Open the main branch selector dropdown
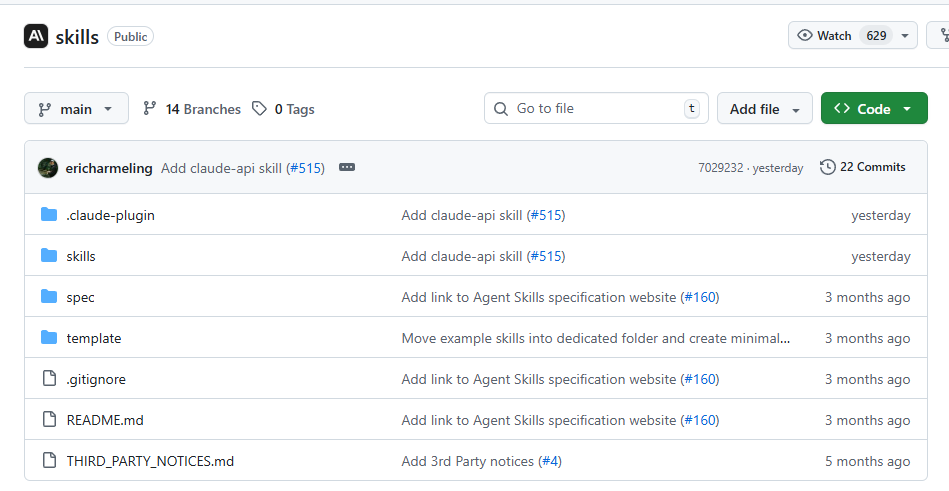 [x=76, y=108]
